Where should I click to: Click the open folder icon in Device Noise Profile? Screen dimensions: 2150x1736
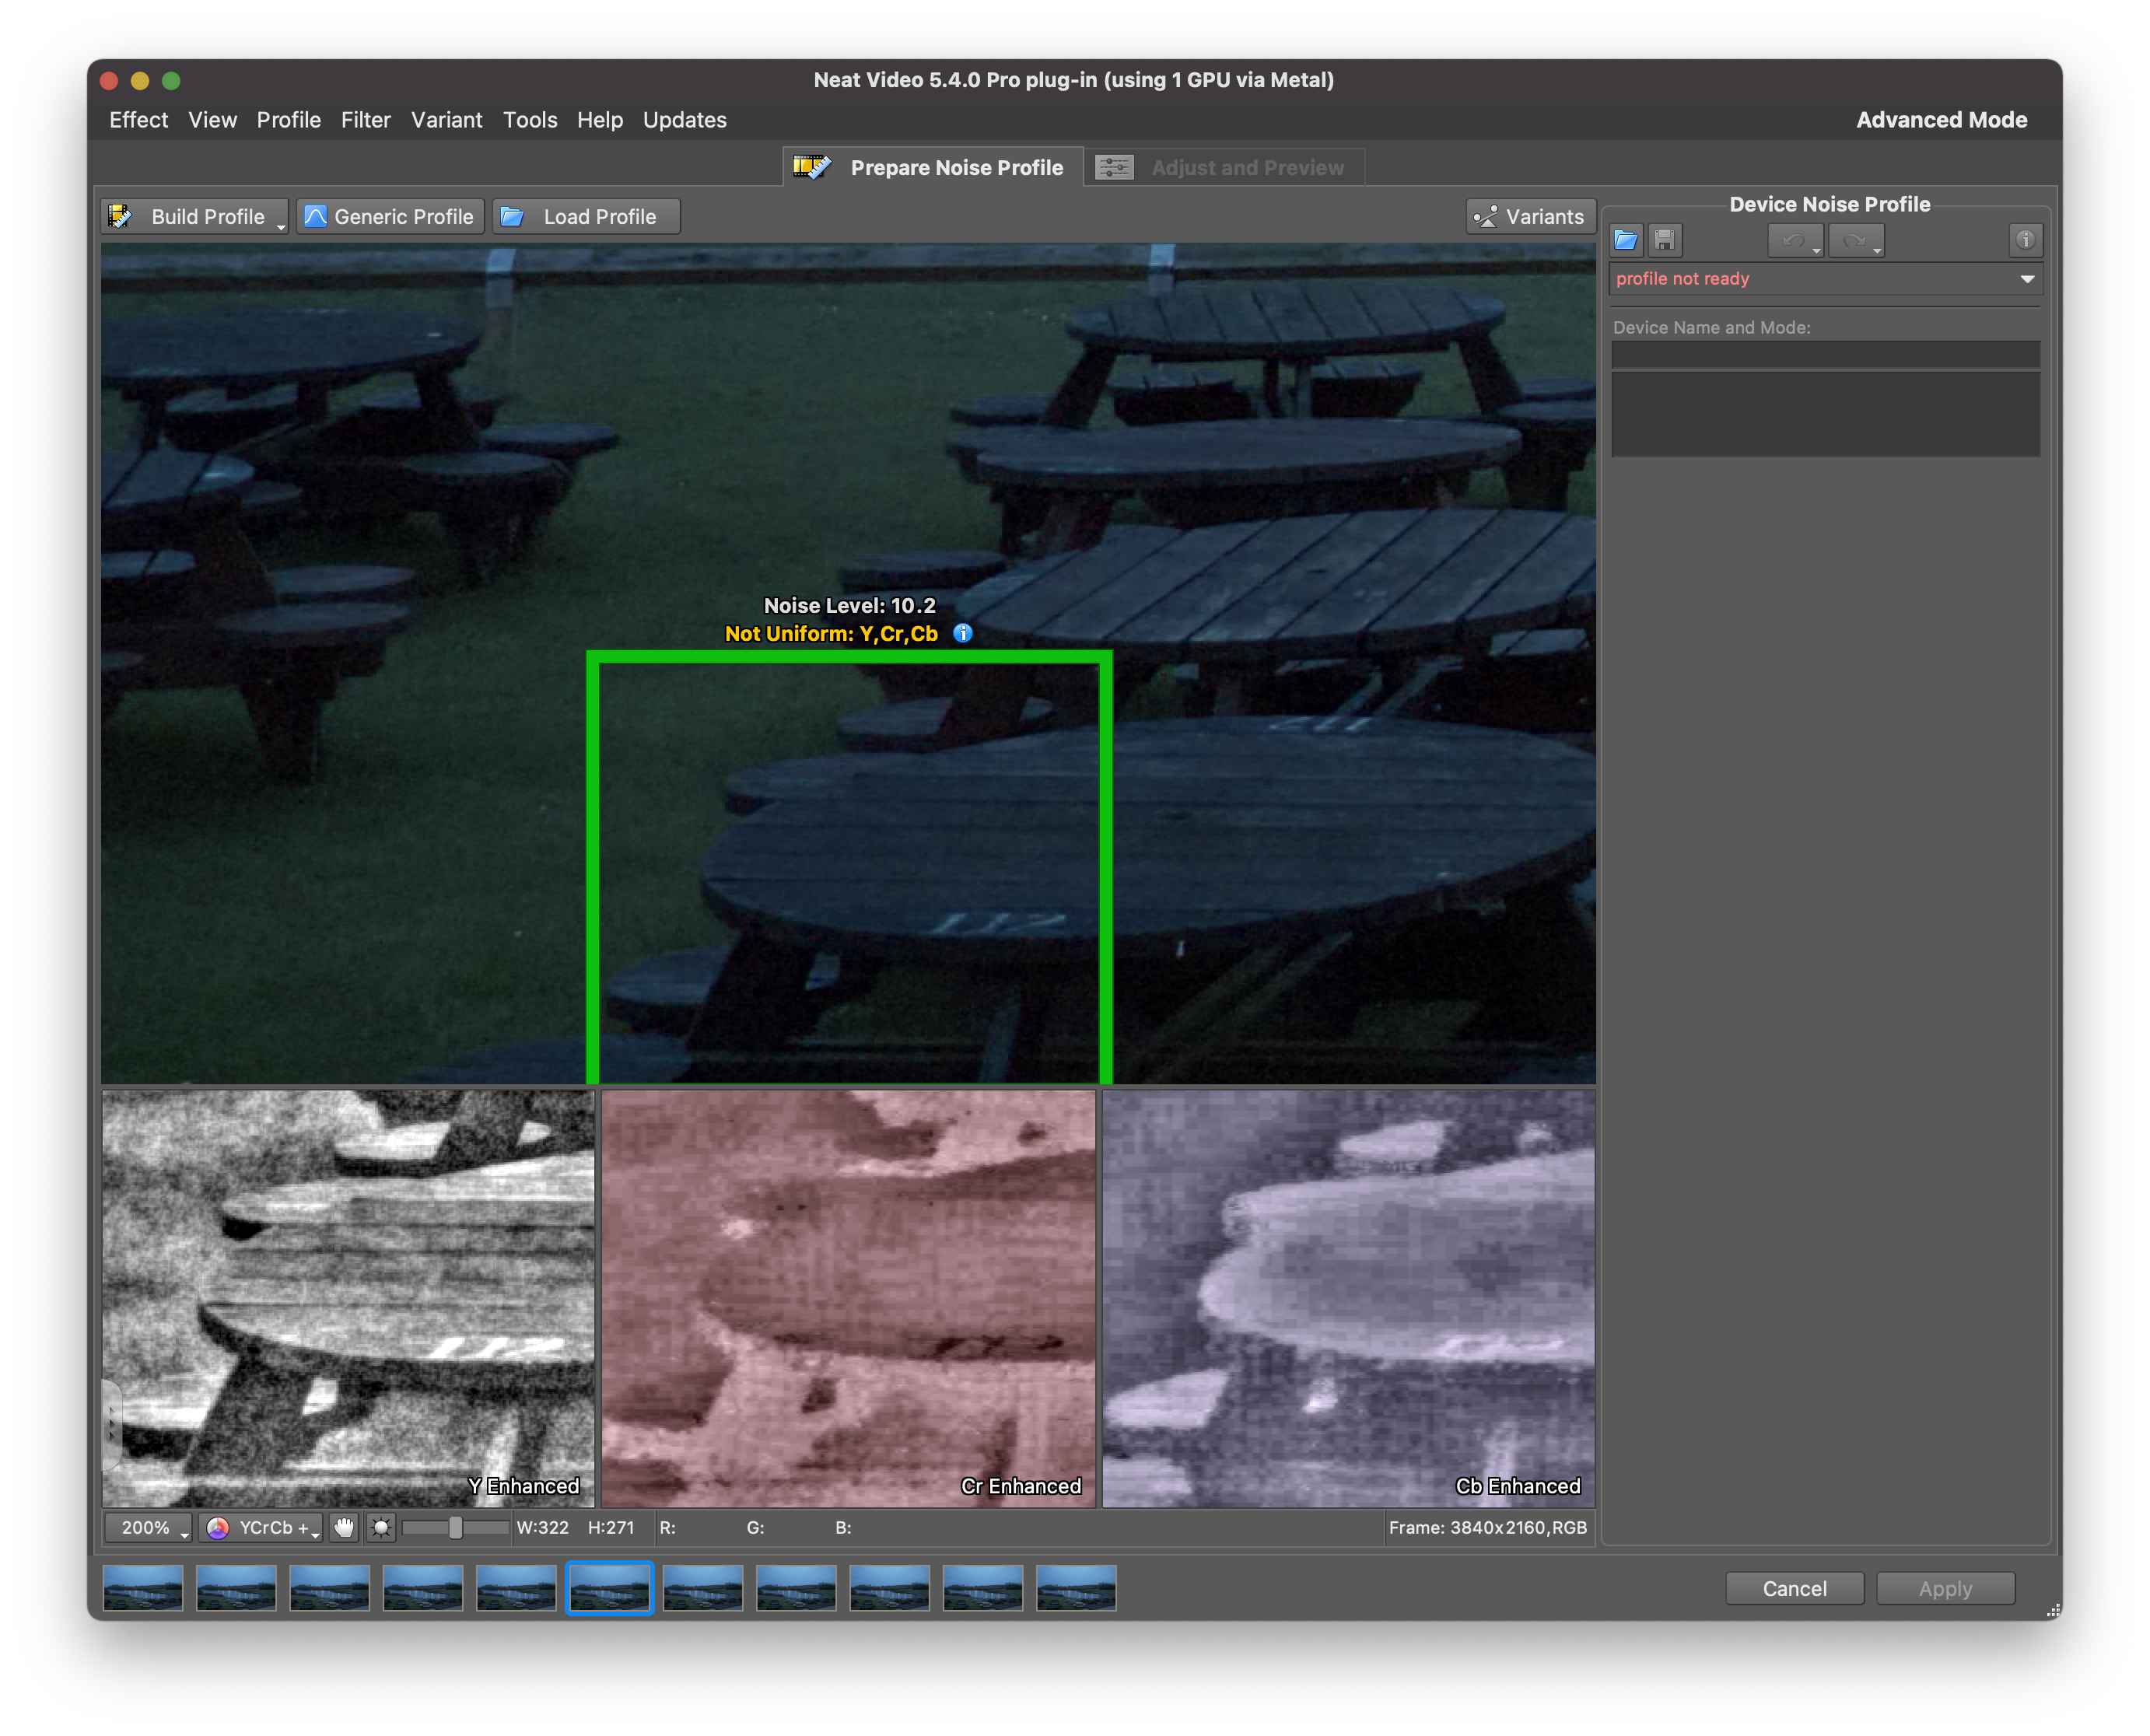1626,240
